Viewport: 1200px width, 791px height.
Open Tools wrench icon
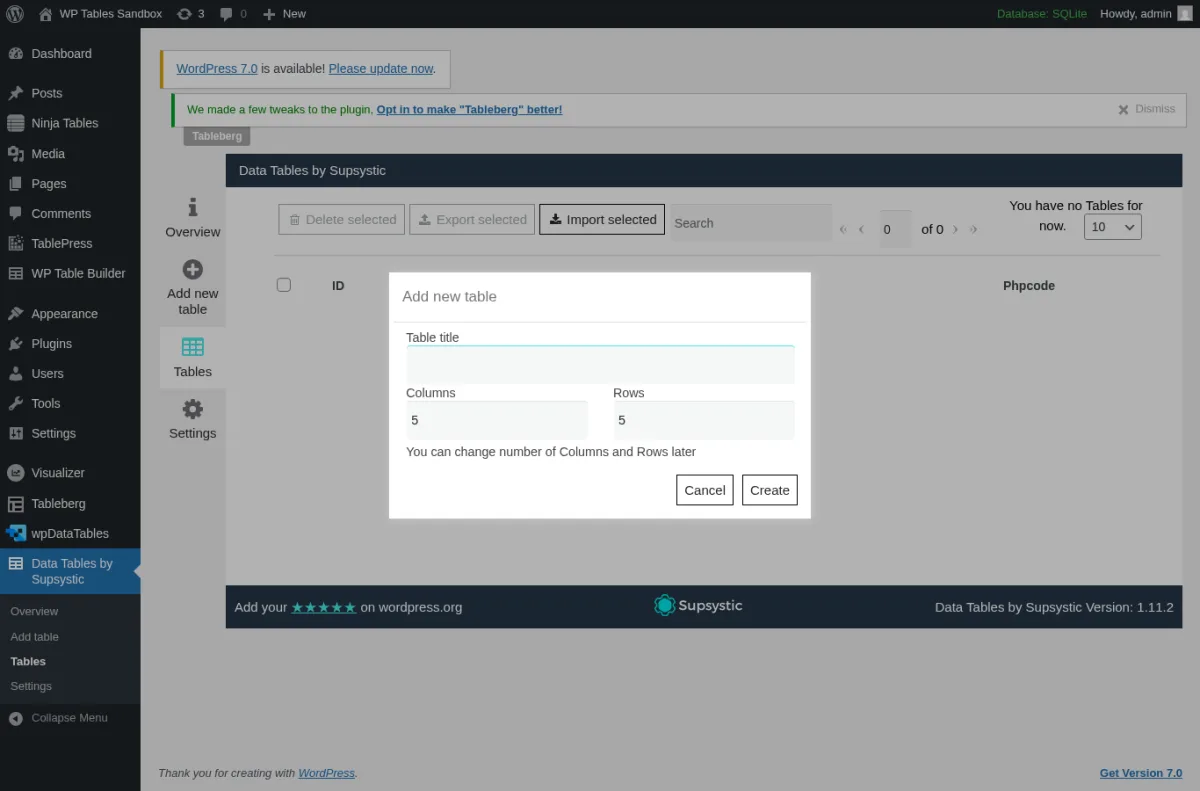click(x=15, y=404)
